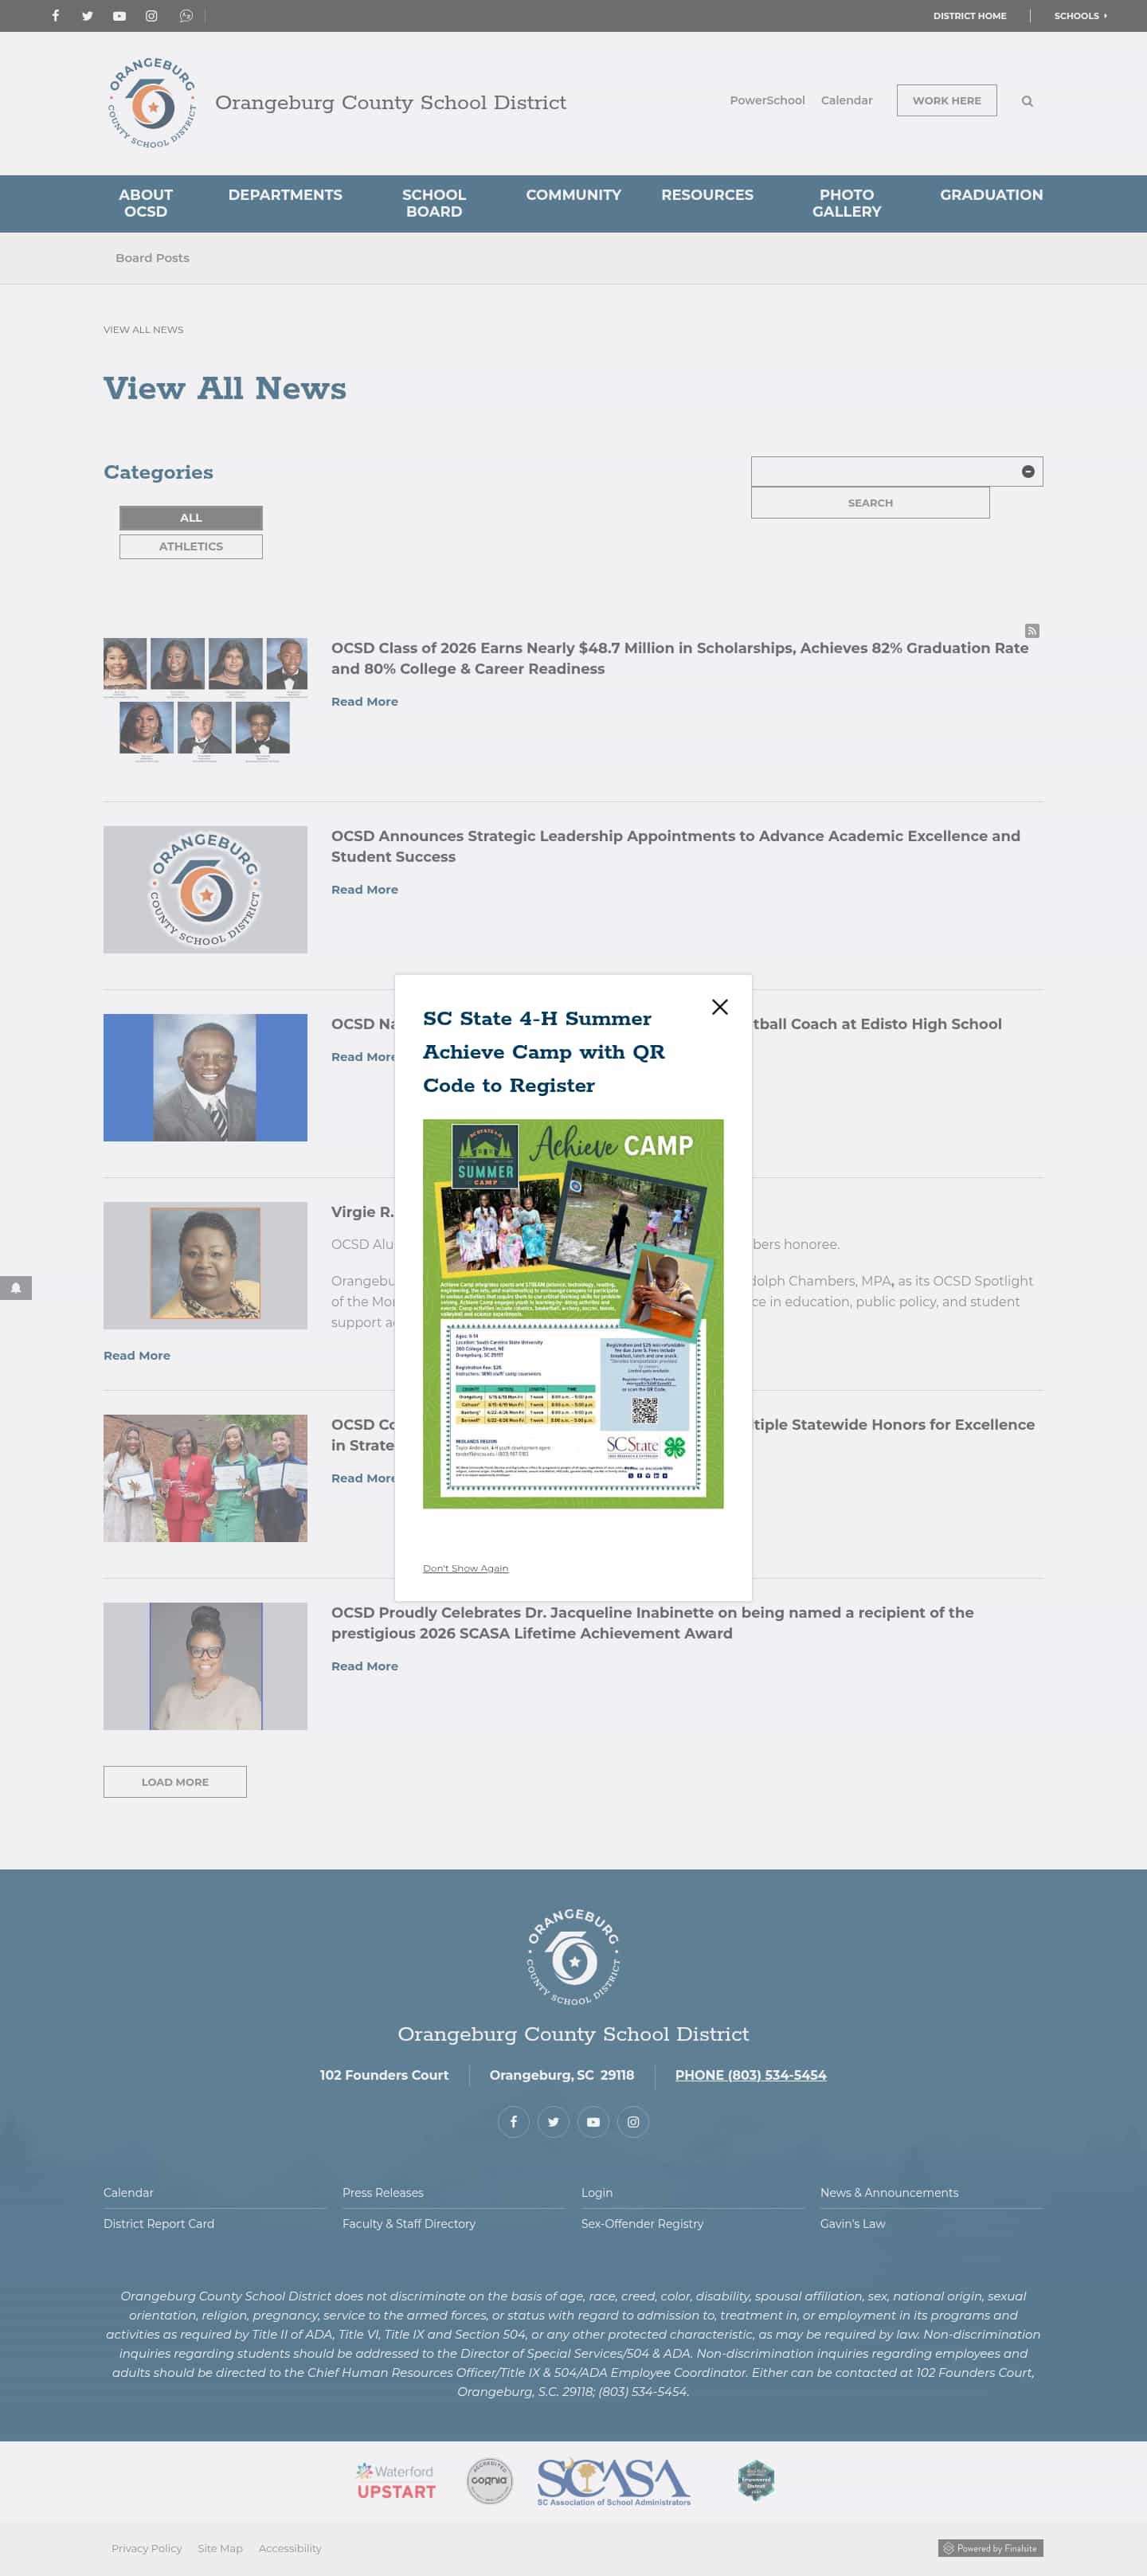The height and width of the screenshot is (2576, 1147).
Task: Open the Graduation menu item
Action: point(991,195)
